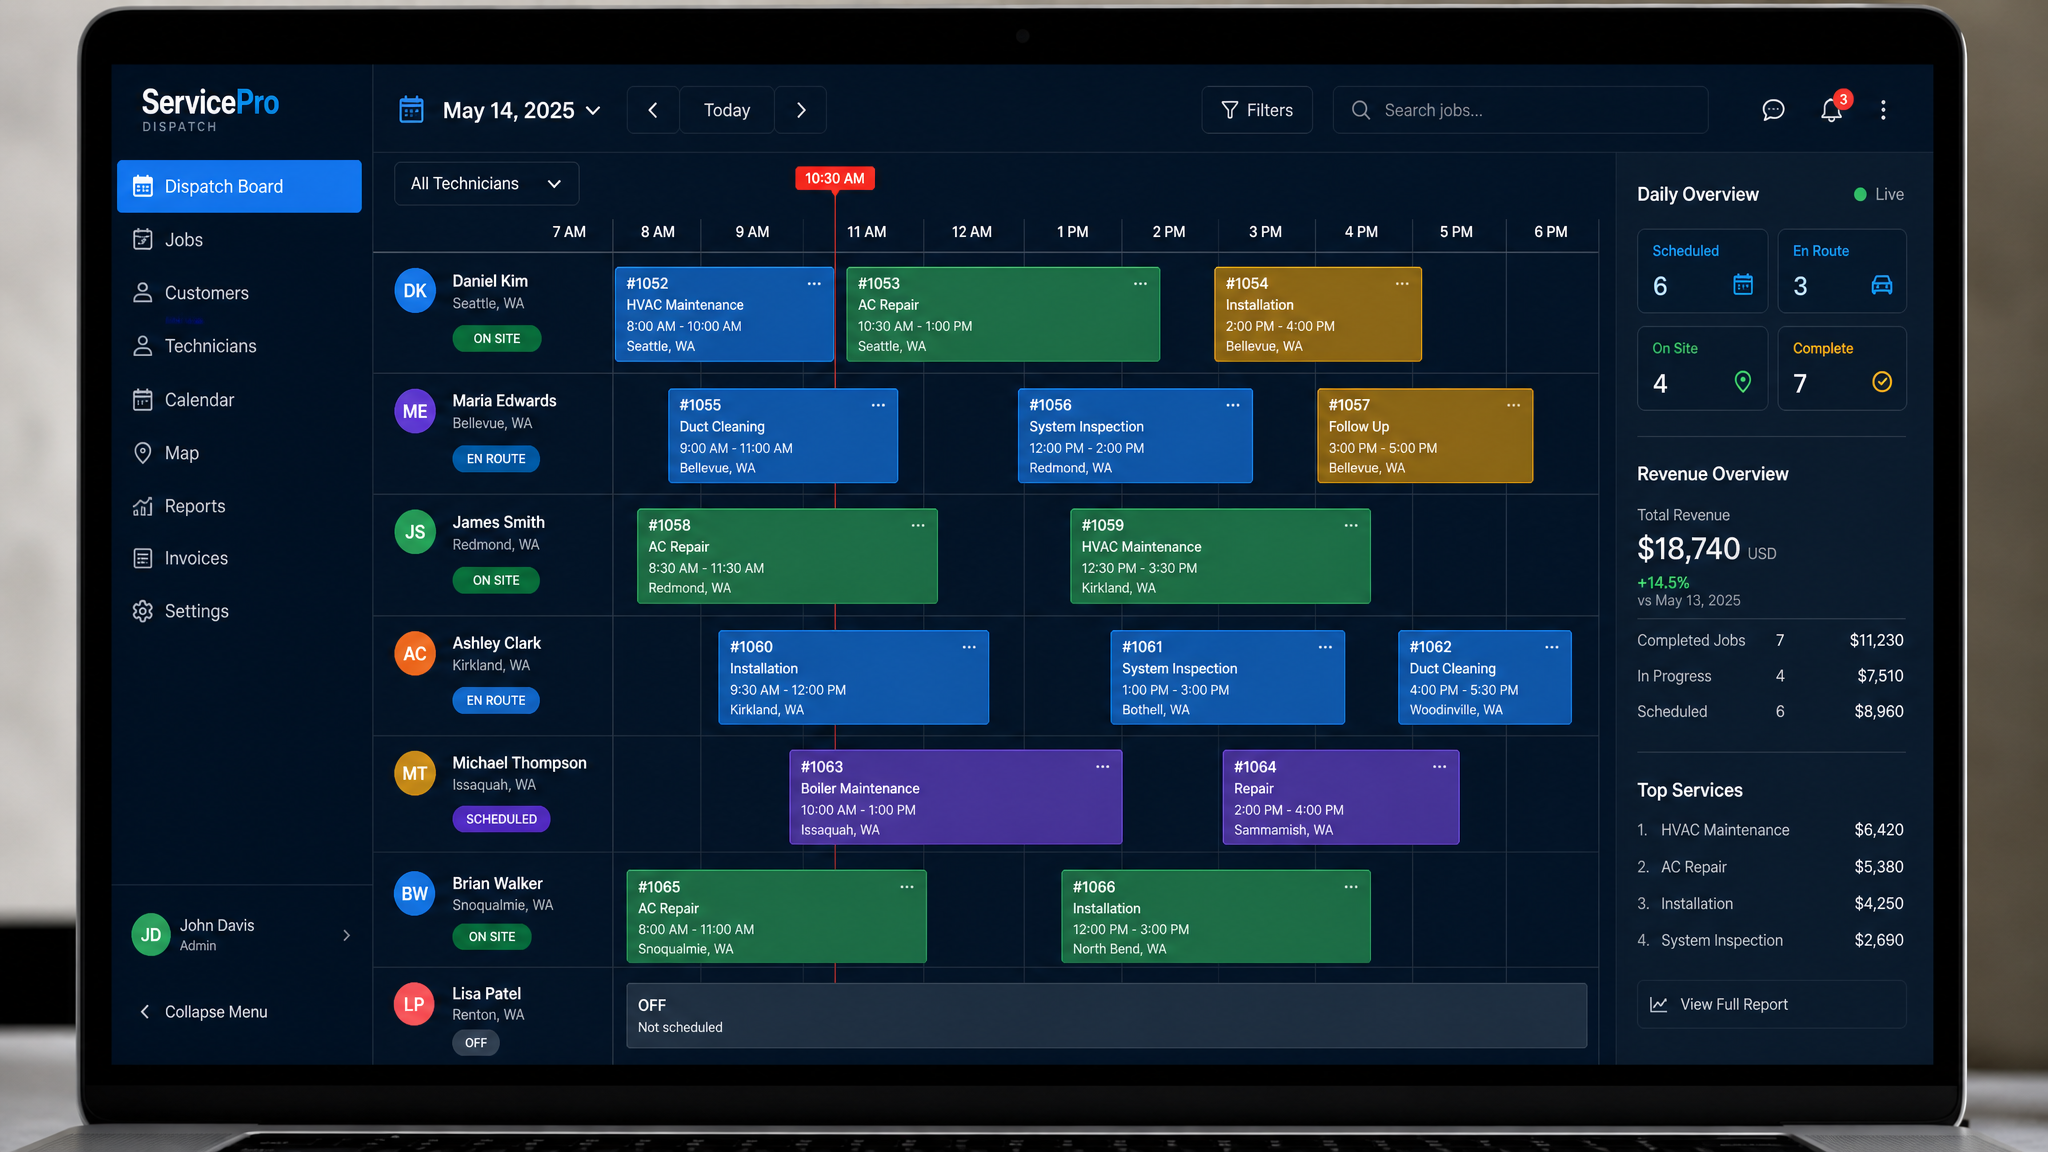Expand John Davis Admin profile chevron
Image resolution: width=2048 pixels, height=1152 pixels.
click(347, 936)
